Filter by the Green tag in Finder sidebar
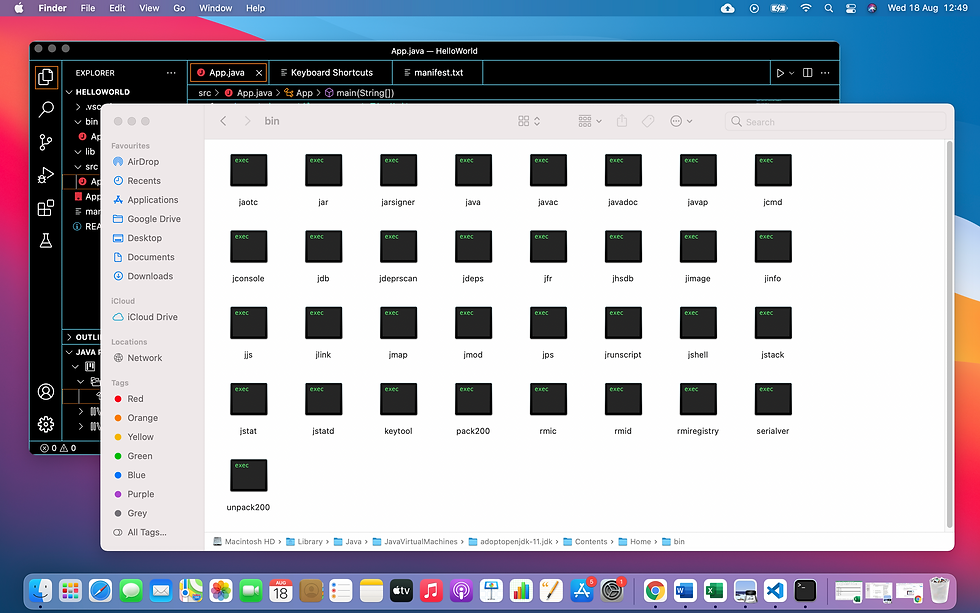The height and width of the screenshot is (613, 980). tap(139, 456)
